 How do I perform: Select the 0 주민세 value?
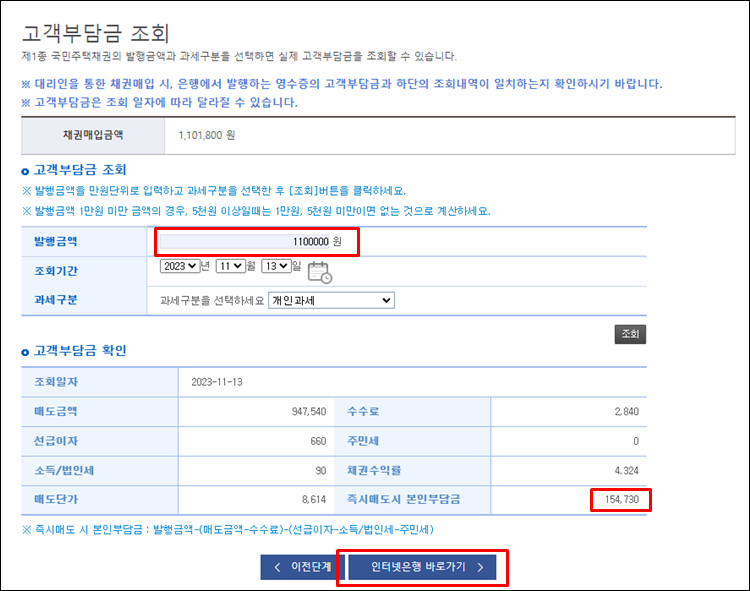[636, 441]
